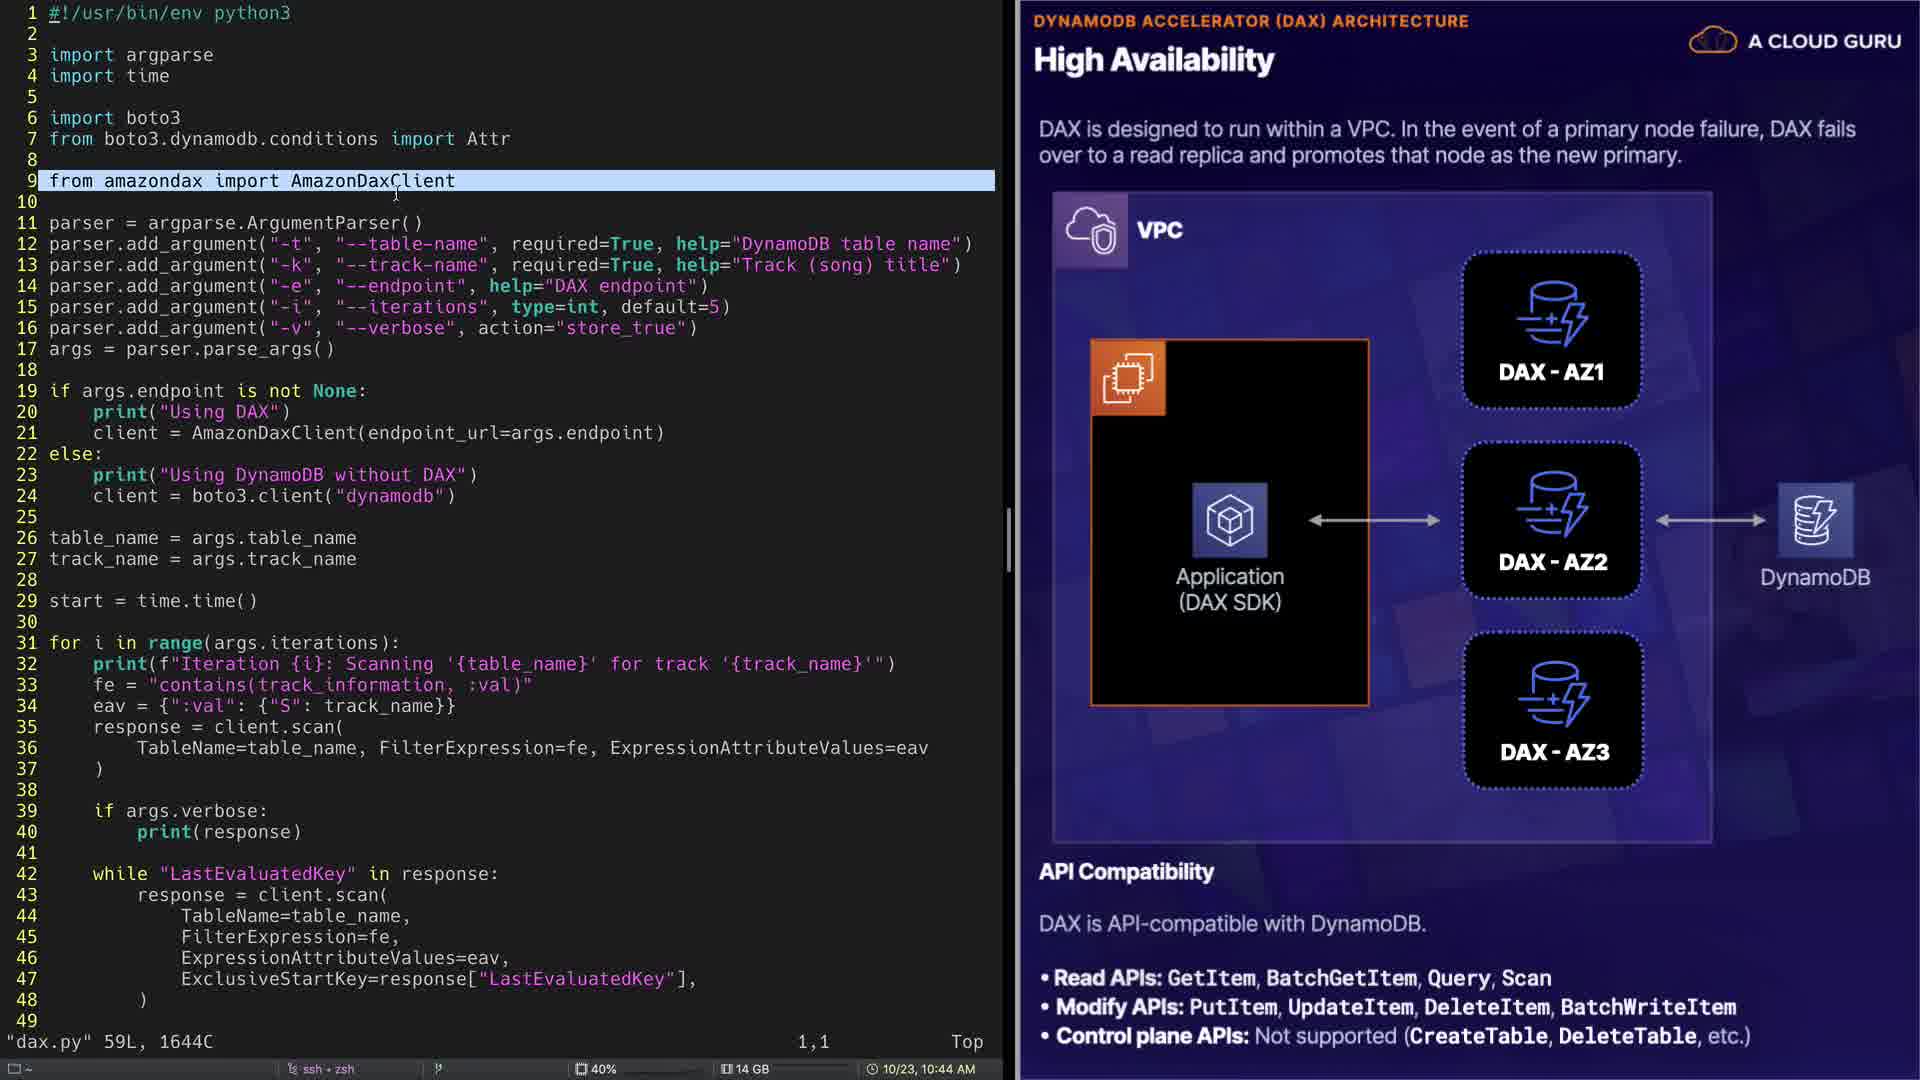This screenshot has height=1080, width=1920.
Task: Click the DynamoDB database icon
Action: [x=1815, y=520]
